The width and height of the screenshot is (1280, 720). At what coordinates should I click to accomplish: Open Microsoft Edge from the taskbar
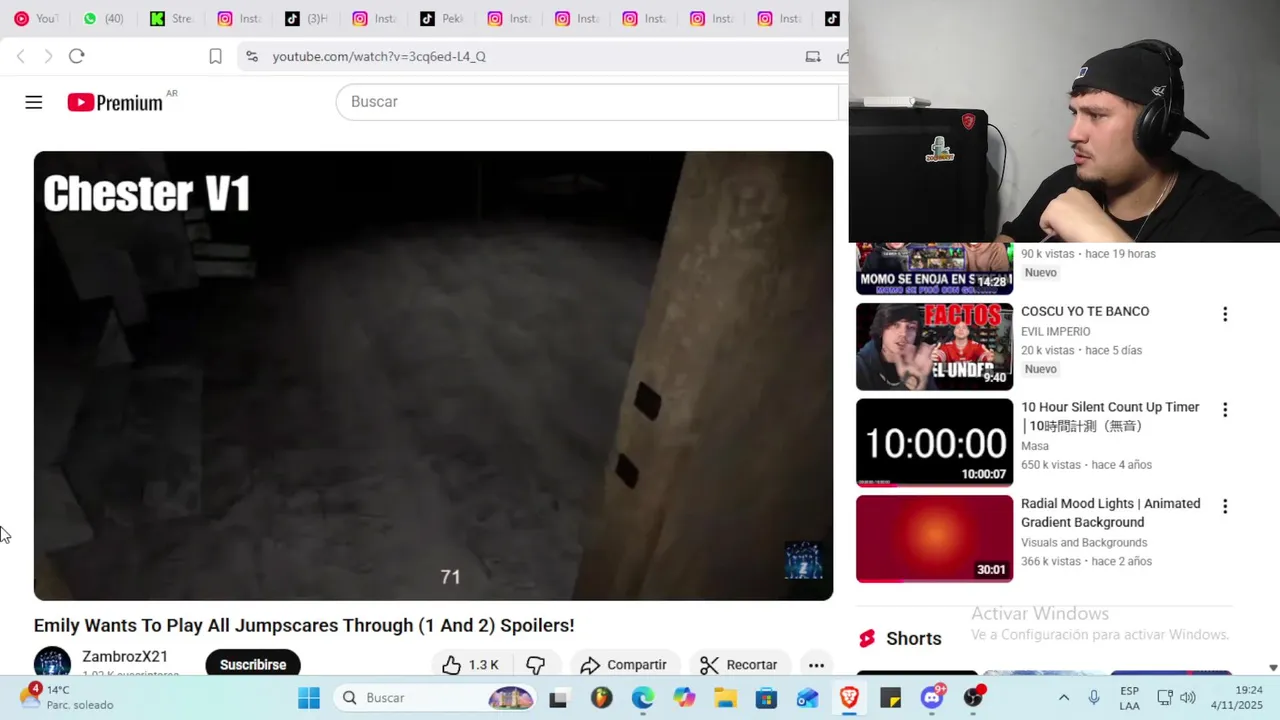(x=642, y=697)
